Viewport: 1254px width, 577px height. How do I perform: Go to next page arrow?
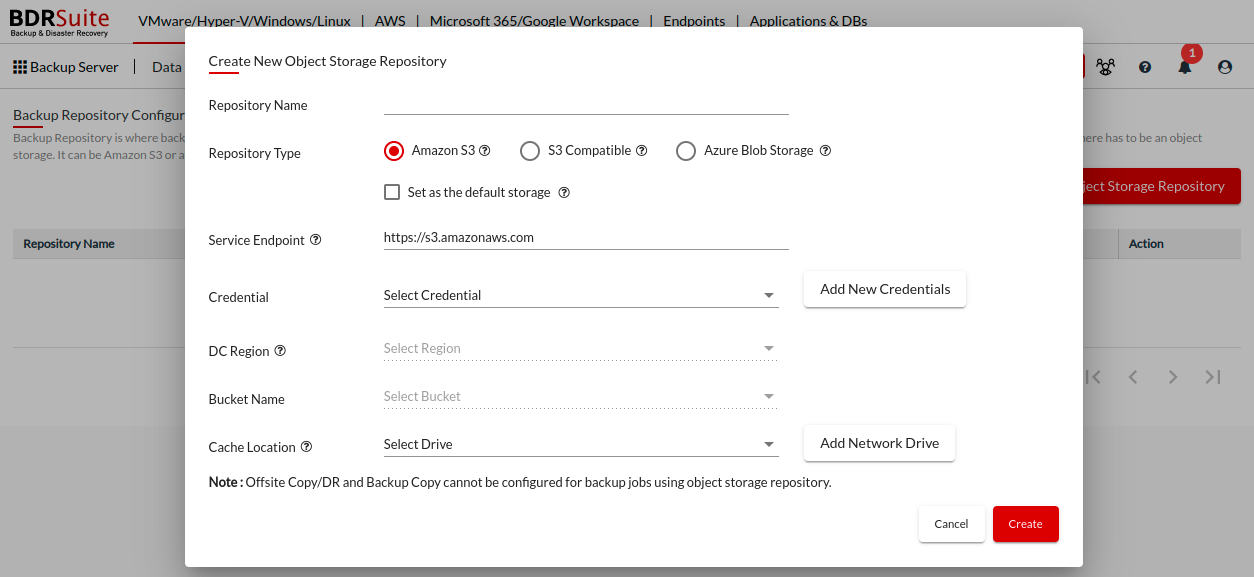pyautogui.click(x=1173, y=377)
